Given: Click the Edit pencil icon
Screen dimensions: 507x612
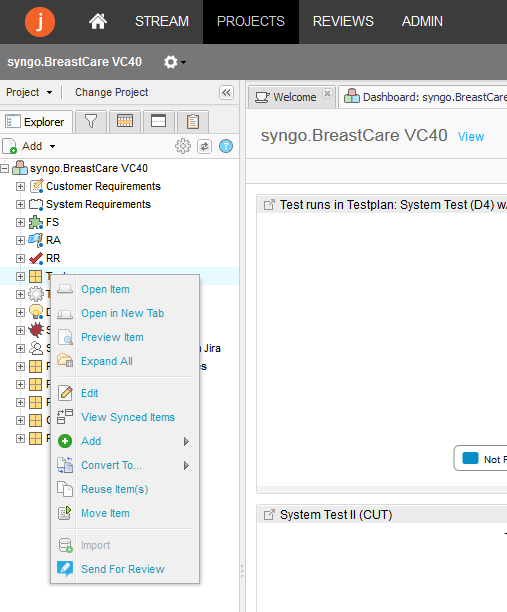Looking at the screenshot, I should [65, 393].
